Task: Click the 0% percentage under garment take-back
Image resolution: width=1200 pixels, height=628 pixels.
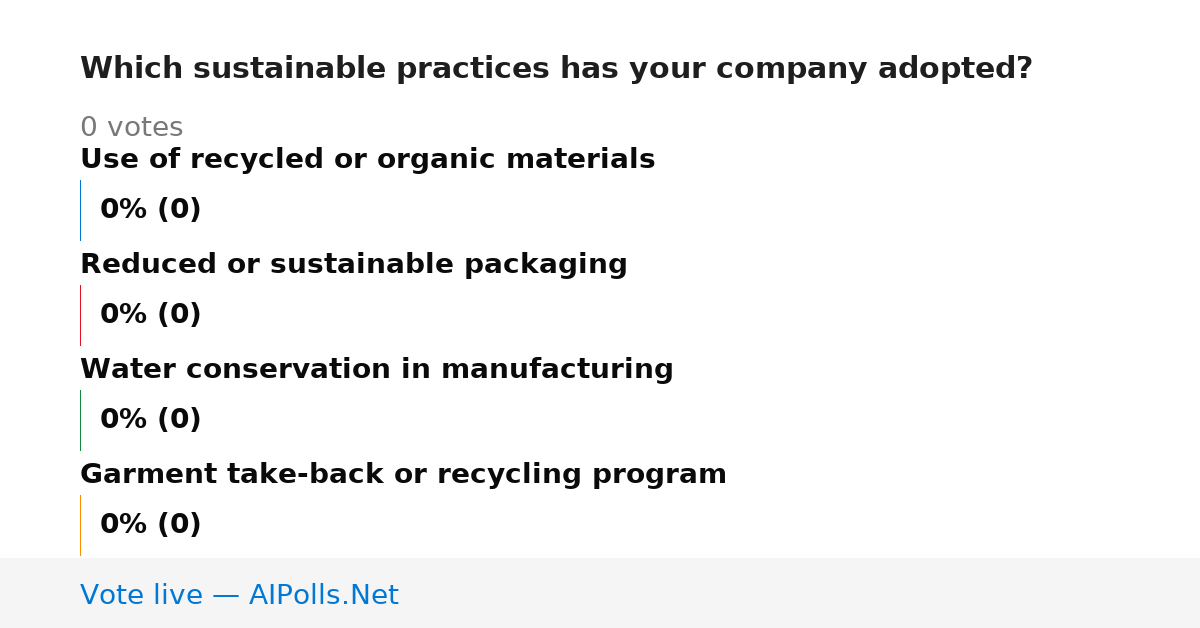Action: [x=124, y=525]
